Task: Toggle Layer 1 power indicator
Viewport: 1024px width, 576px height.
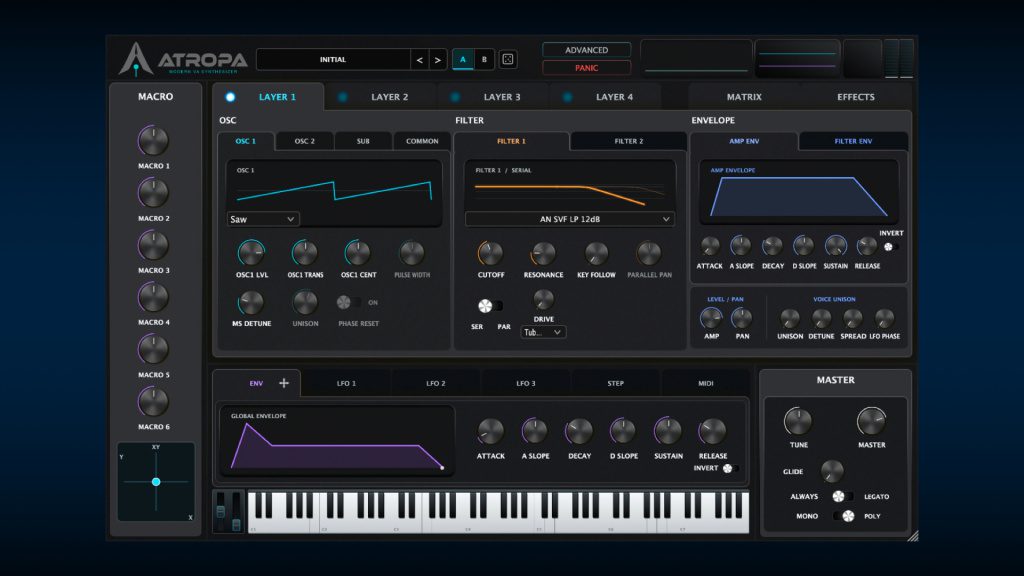Action: point(230,97)
